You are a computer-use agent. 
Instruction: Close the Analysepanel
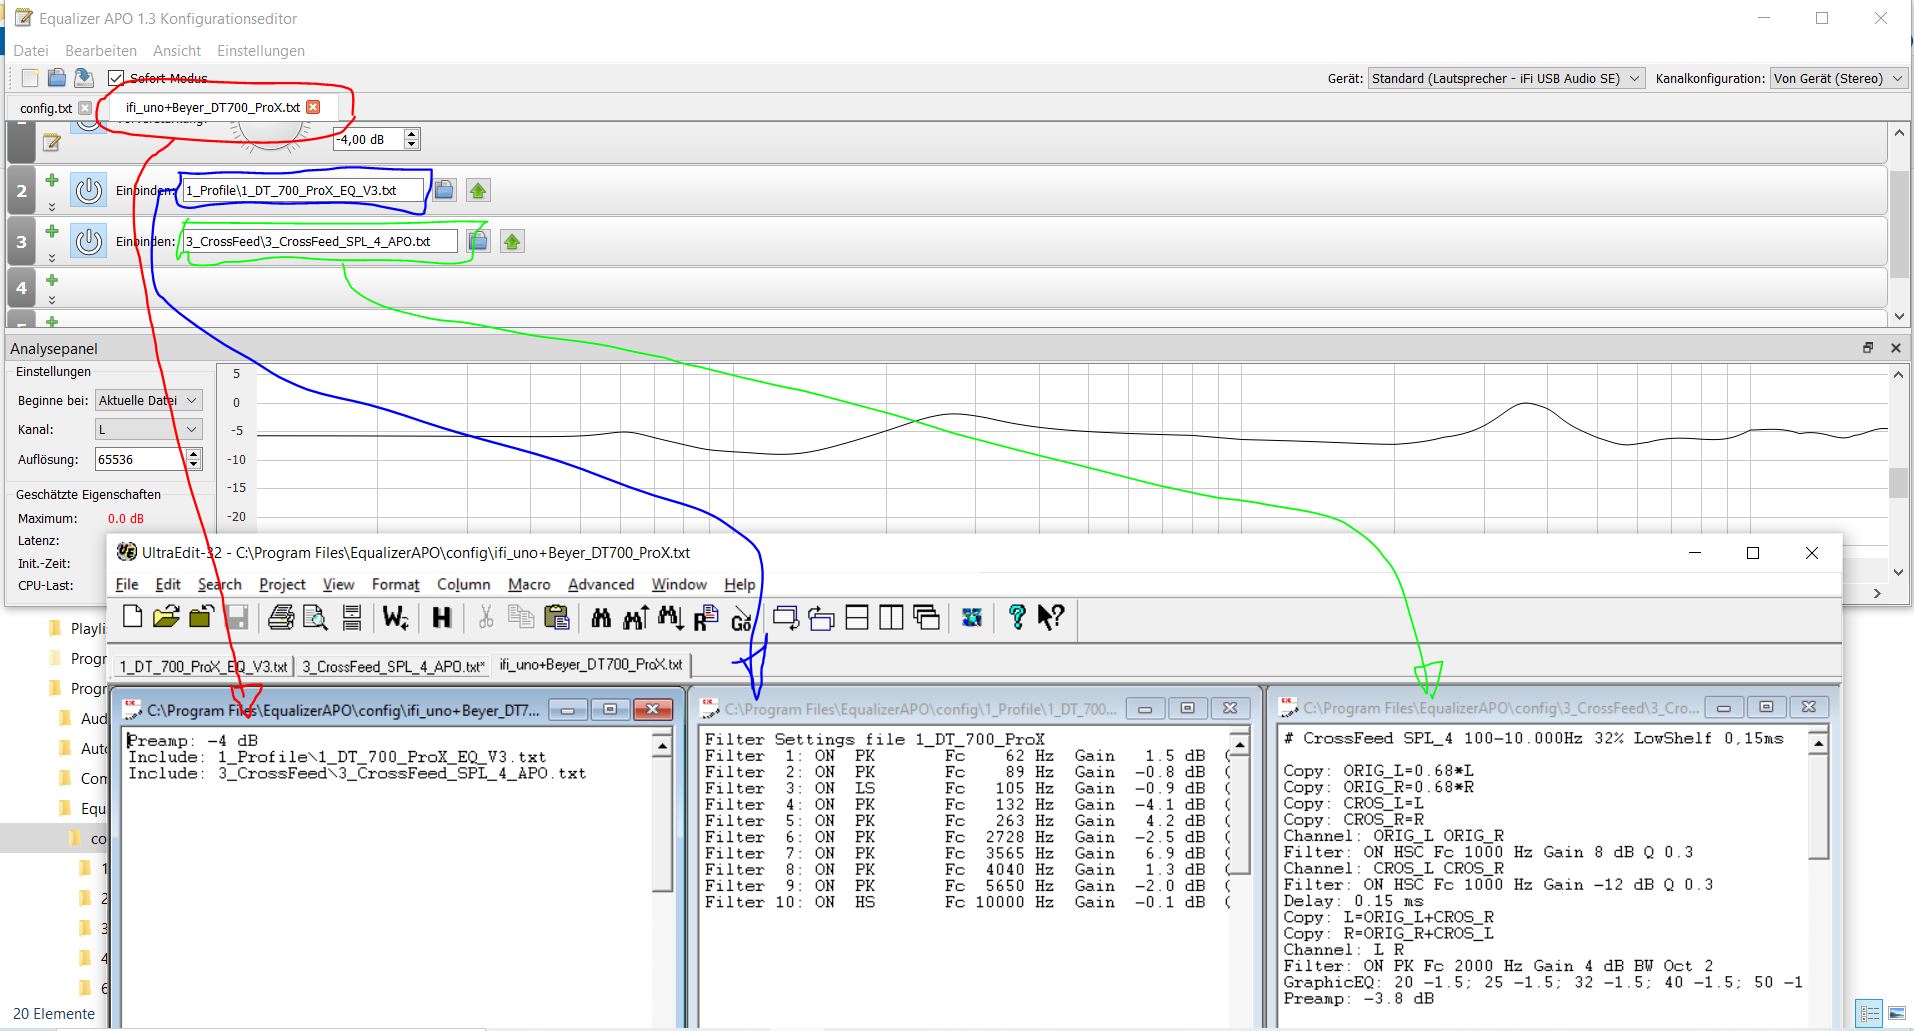(1895, 348)
